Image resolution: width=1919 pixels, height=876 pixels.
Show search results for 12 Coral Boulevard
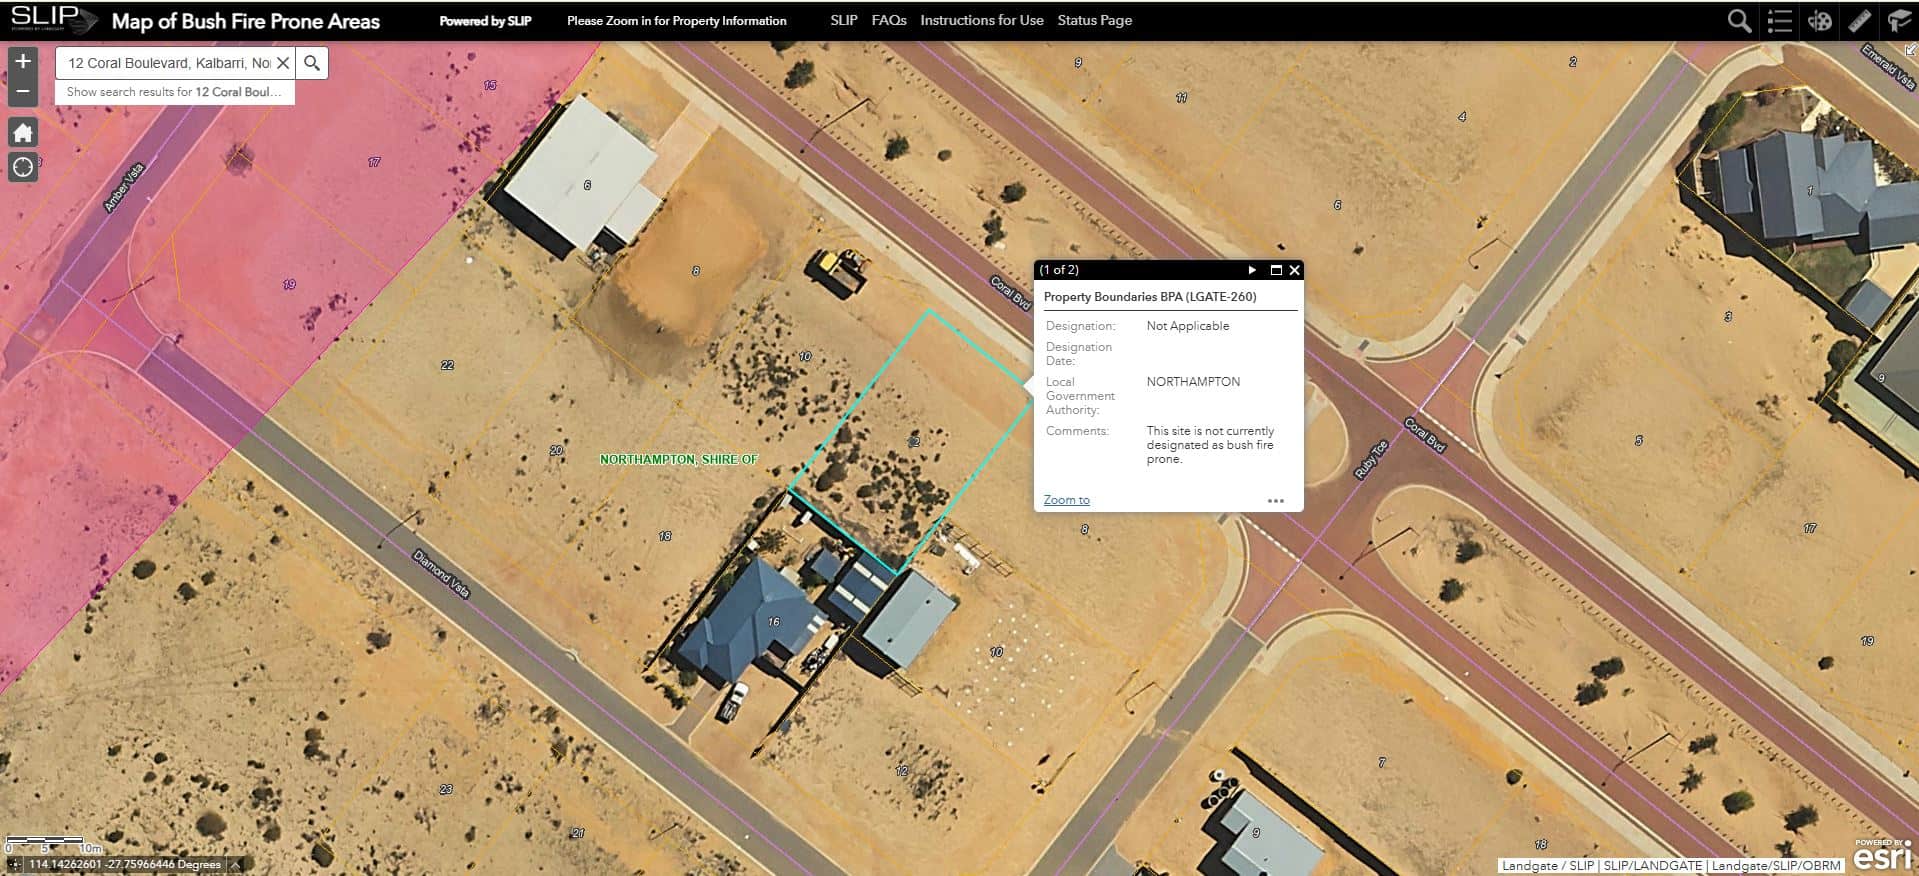[174, 92]
